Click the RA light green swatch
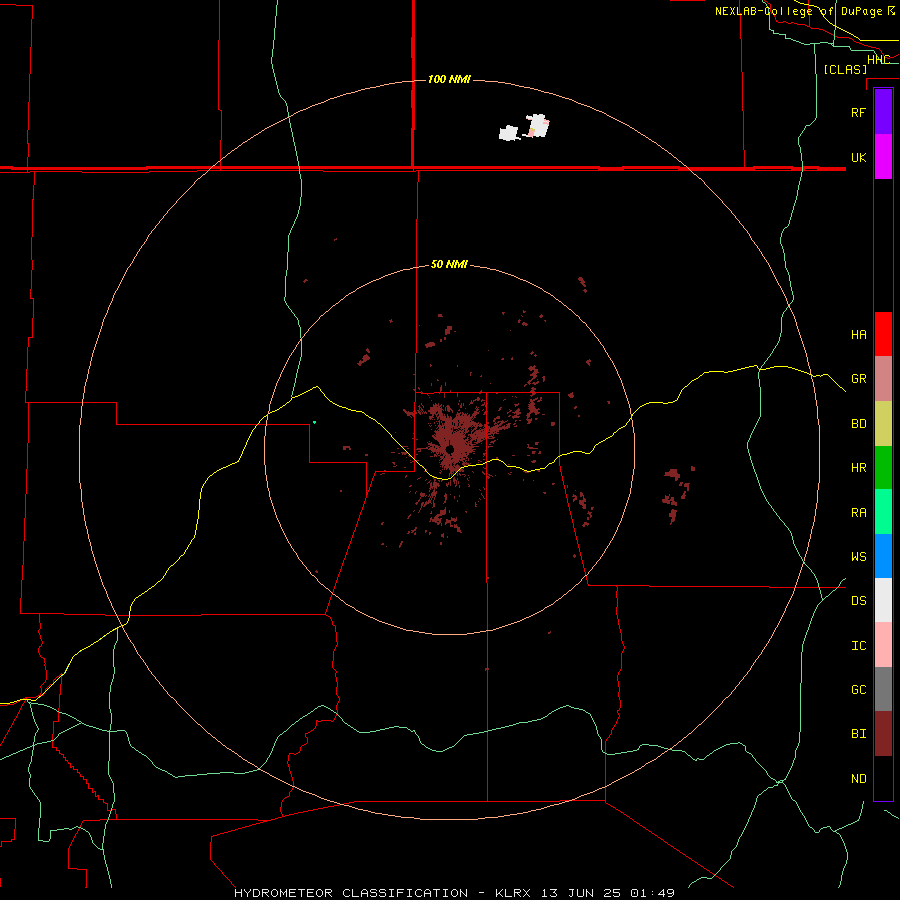Image resolution: width=900 pixels, height=900 pixels. click(x=883, y=512)
